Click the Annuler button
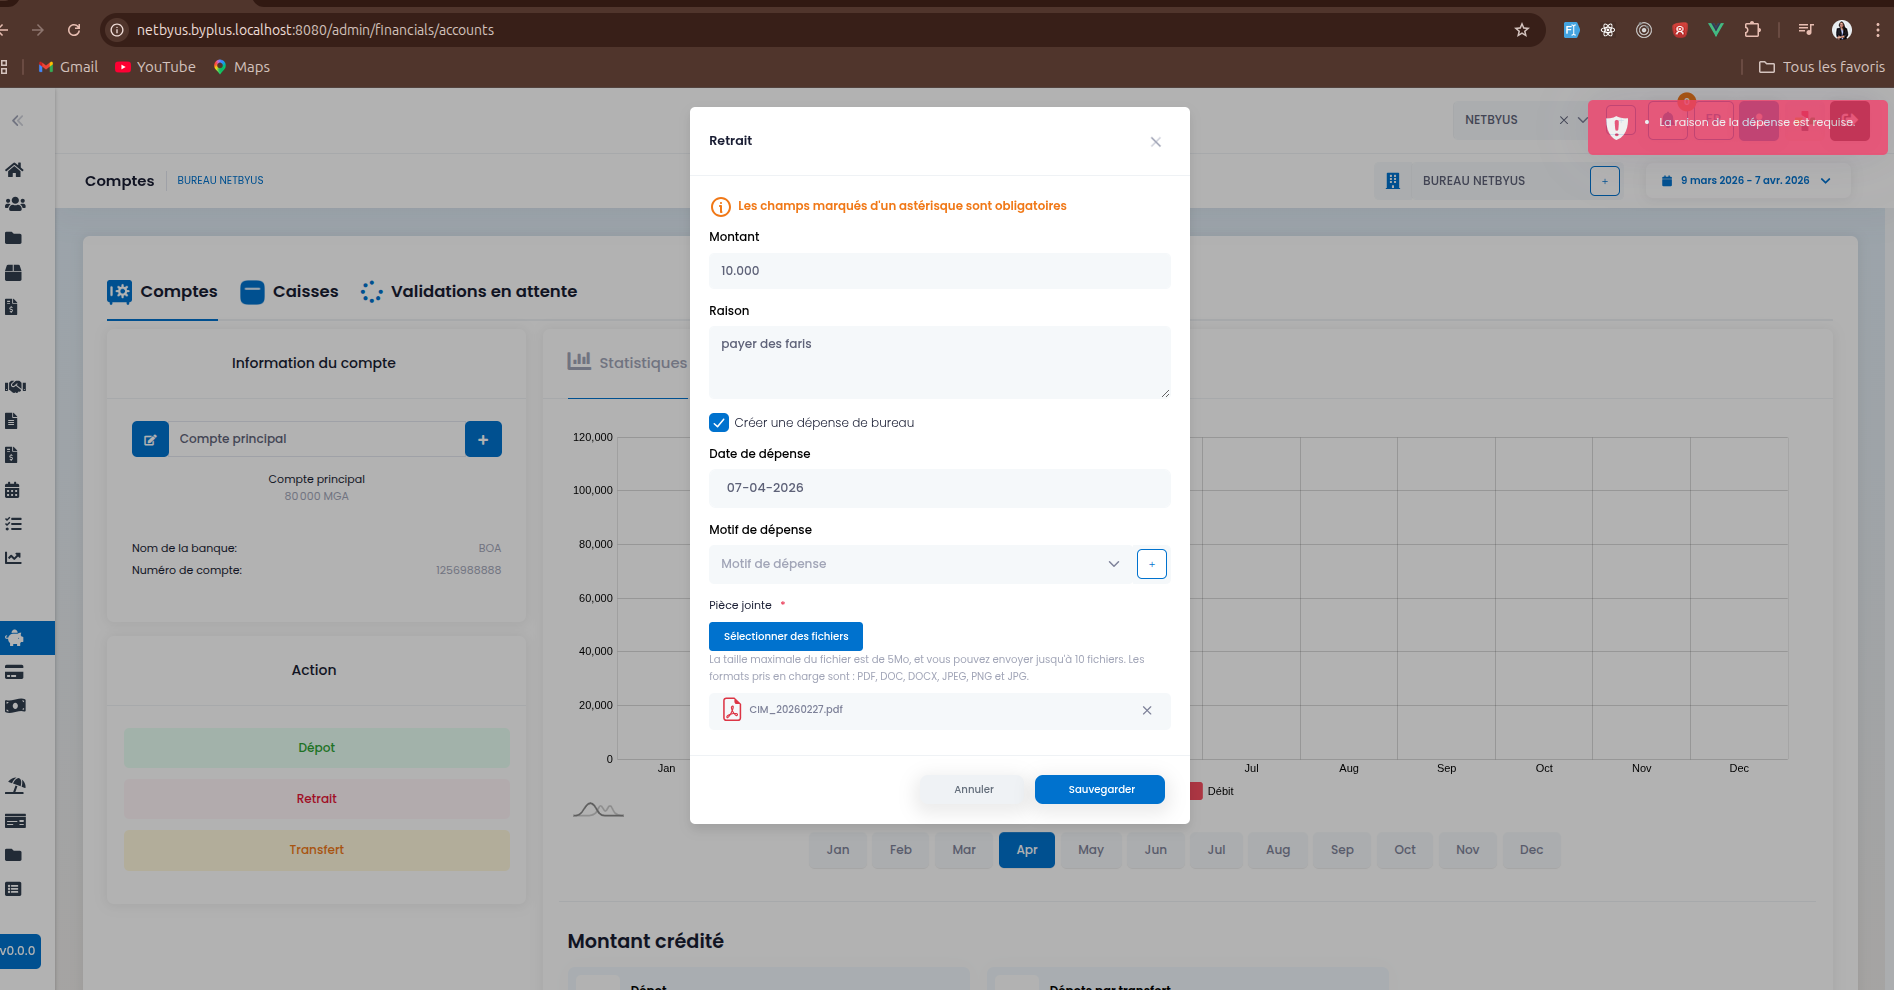The image size is (1894, 990). [973, 790]
